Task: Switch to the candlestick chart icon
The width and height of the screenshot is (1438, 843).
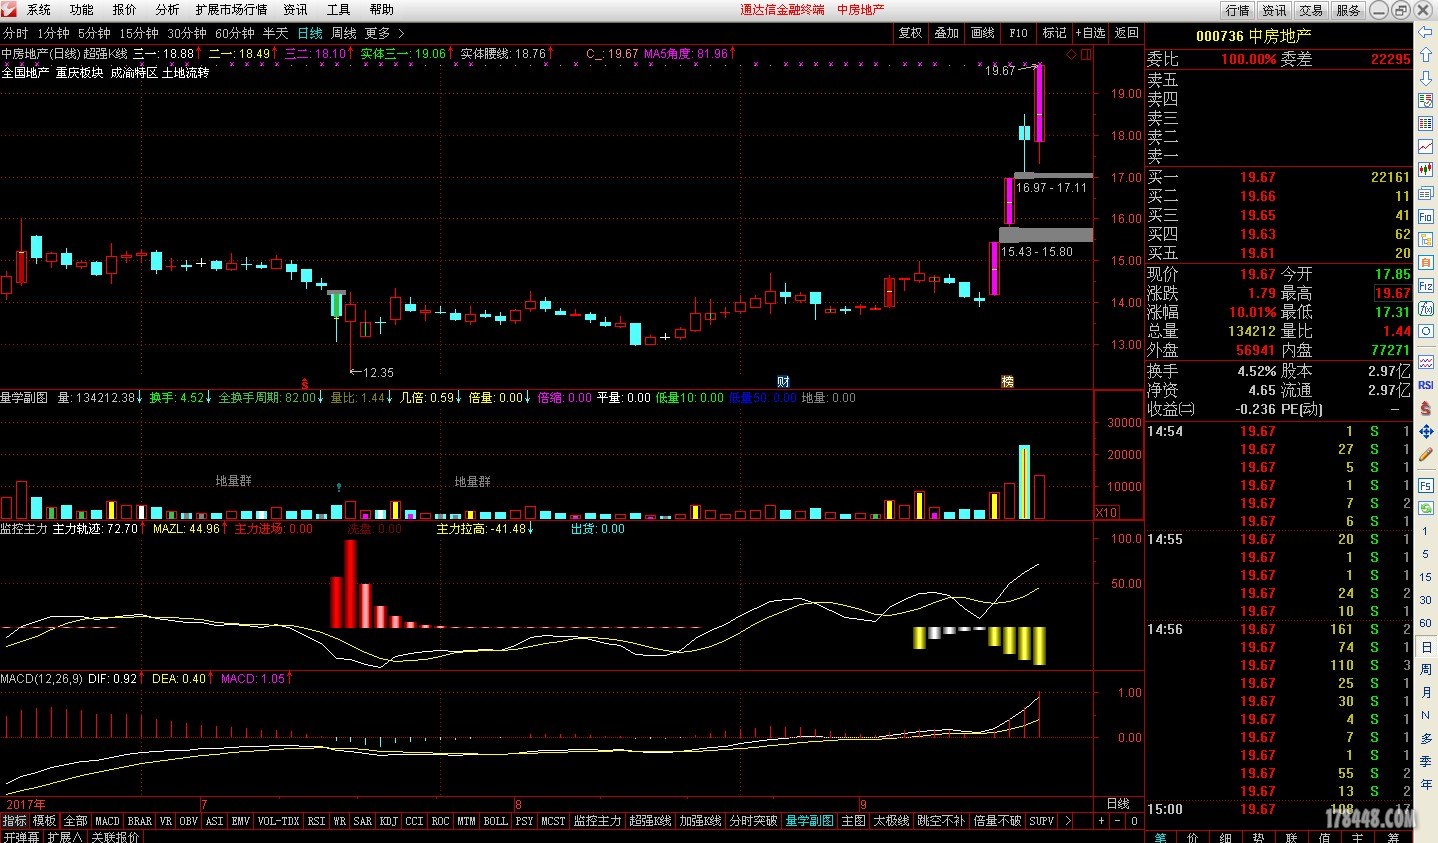Action: [1426, 169]
